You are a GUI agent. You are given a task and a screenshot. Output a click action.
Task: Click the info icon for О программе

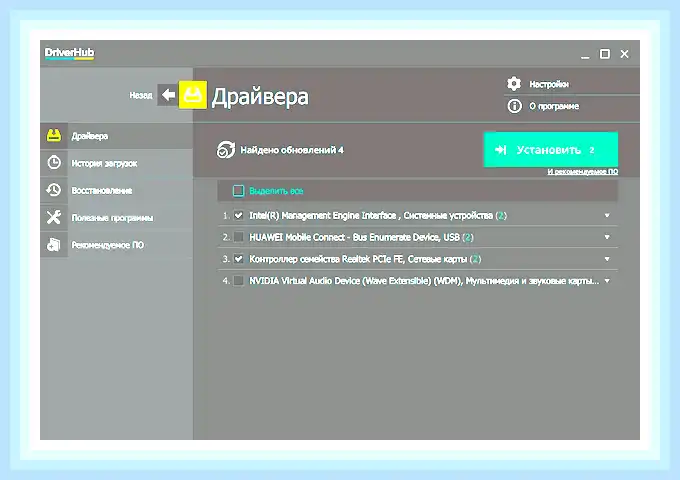click(514, 106)
